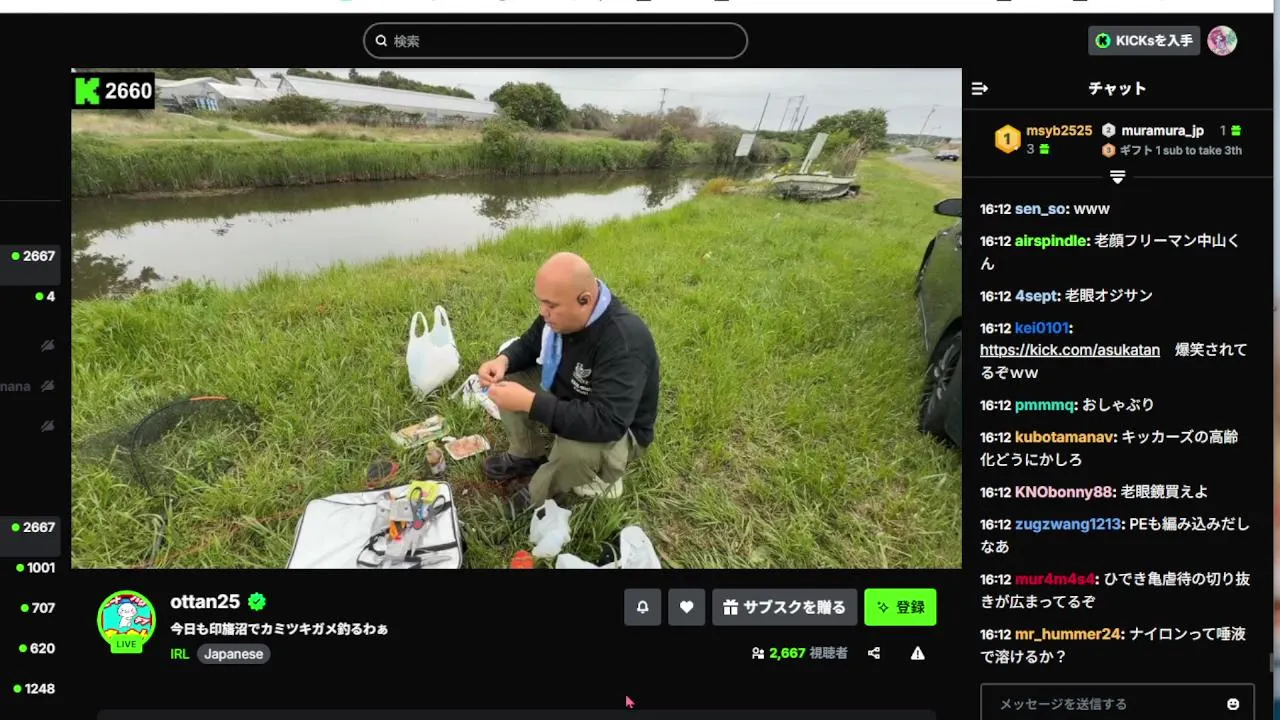
Task: Expand the chat leaderboard chevron
Action: point(1117,177)
